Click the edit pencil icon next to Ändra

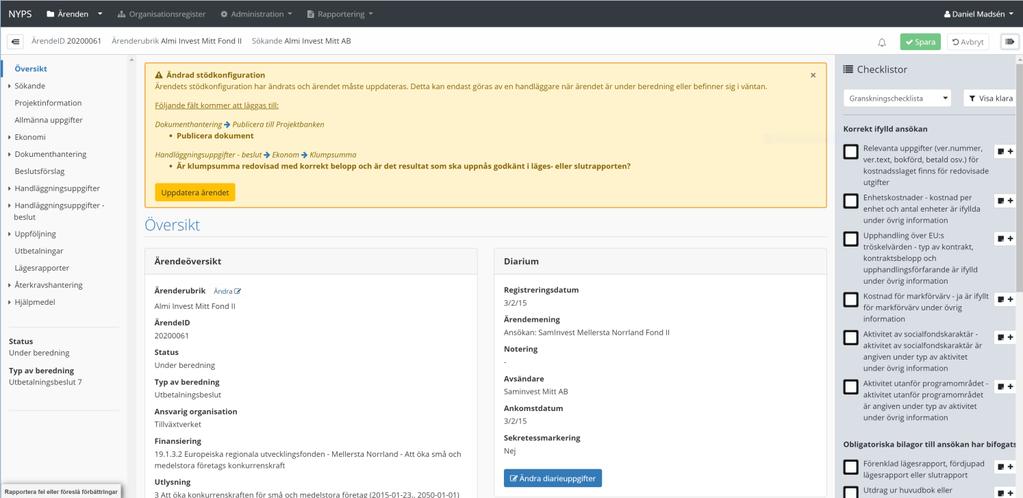pyautogui.click(x=237, y=291)
